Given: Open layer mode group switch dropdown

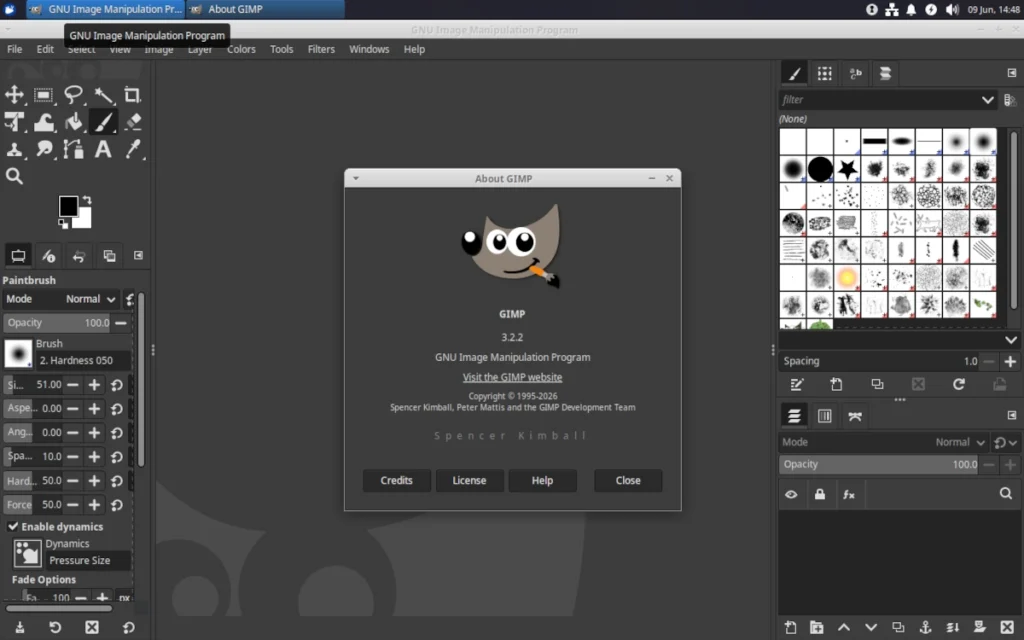Looking at the screenshot, I should (x=1006, y=442).
